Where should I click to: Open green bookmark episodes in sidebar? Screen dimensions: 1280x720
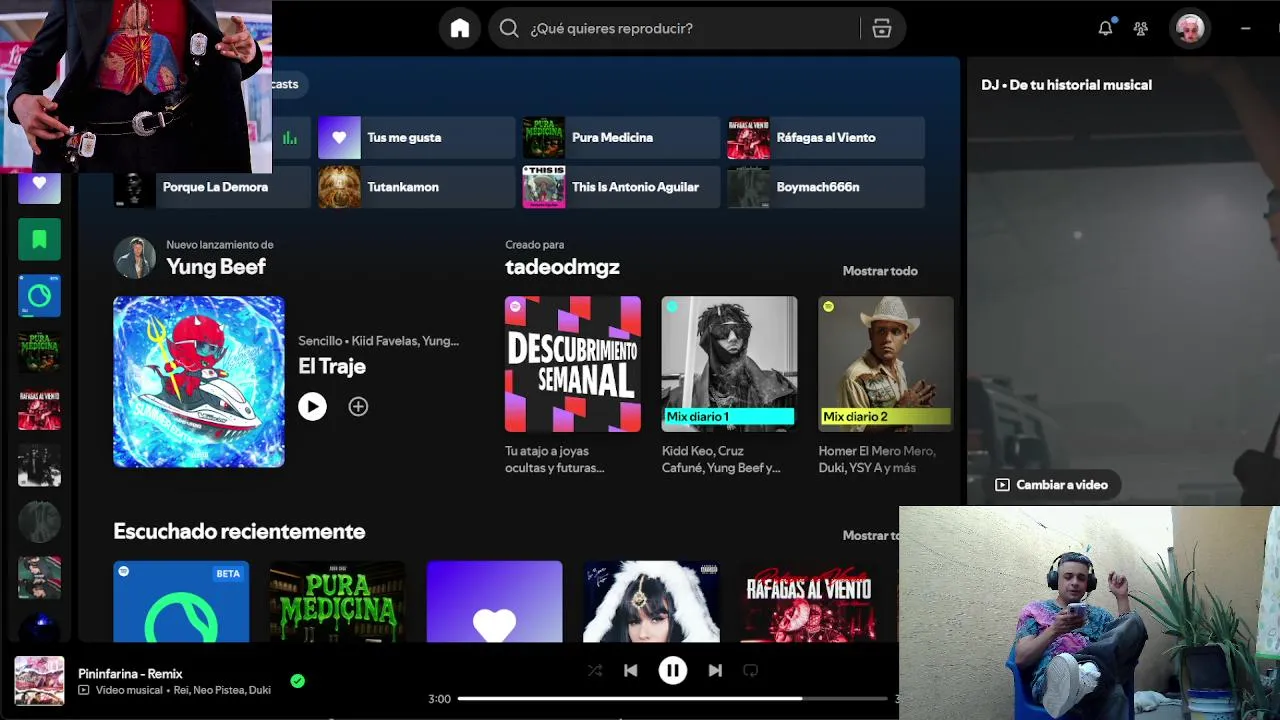(x=39, y=240)
